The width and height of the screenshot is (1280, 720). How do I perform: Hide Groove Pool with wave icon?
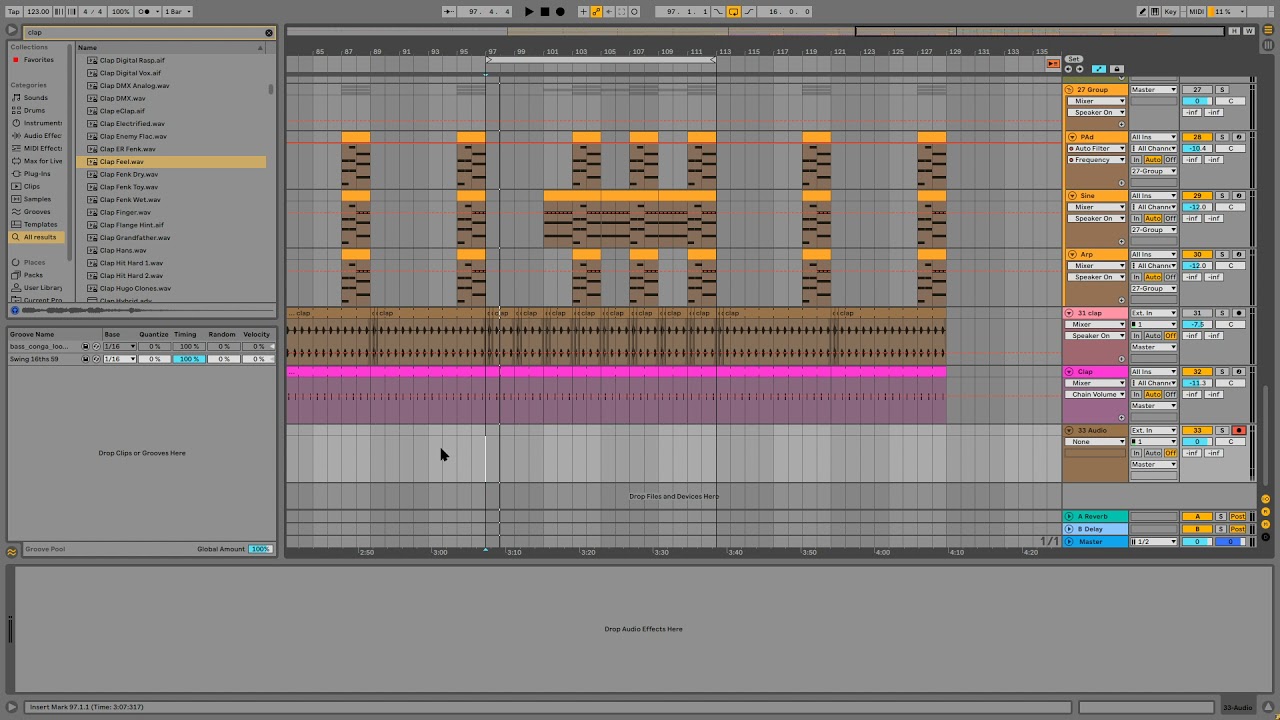coord(12,550)
